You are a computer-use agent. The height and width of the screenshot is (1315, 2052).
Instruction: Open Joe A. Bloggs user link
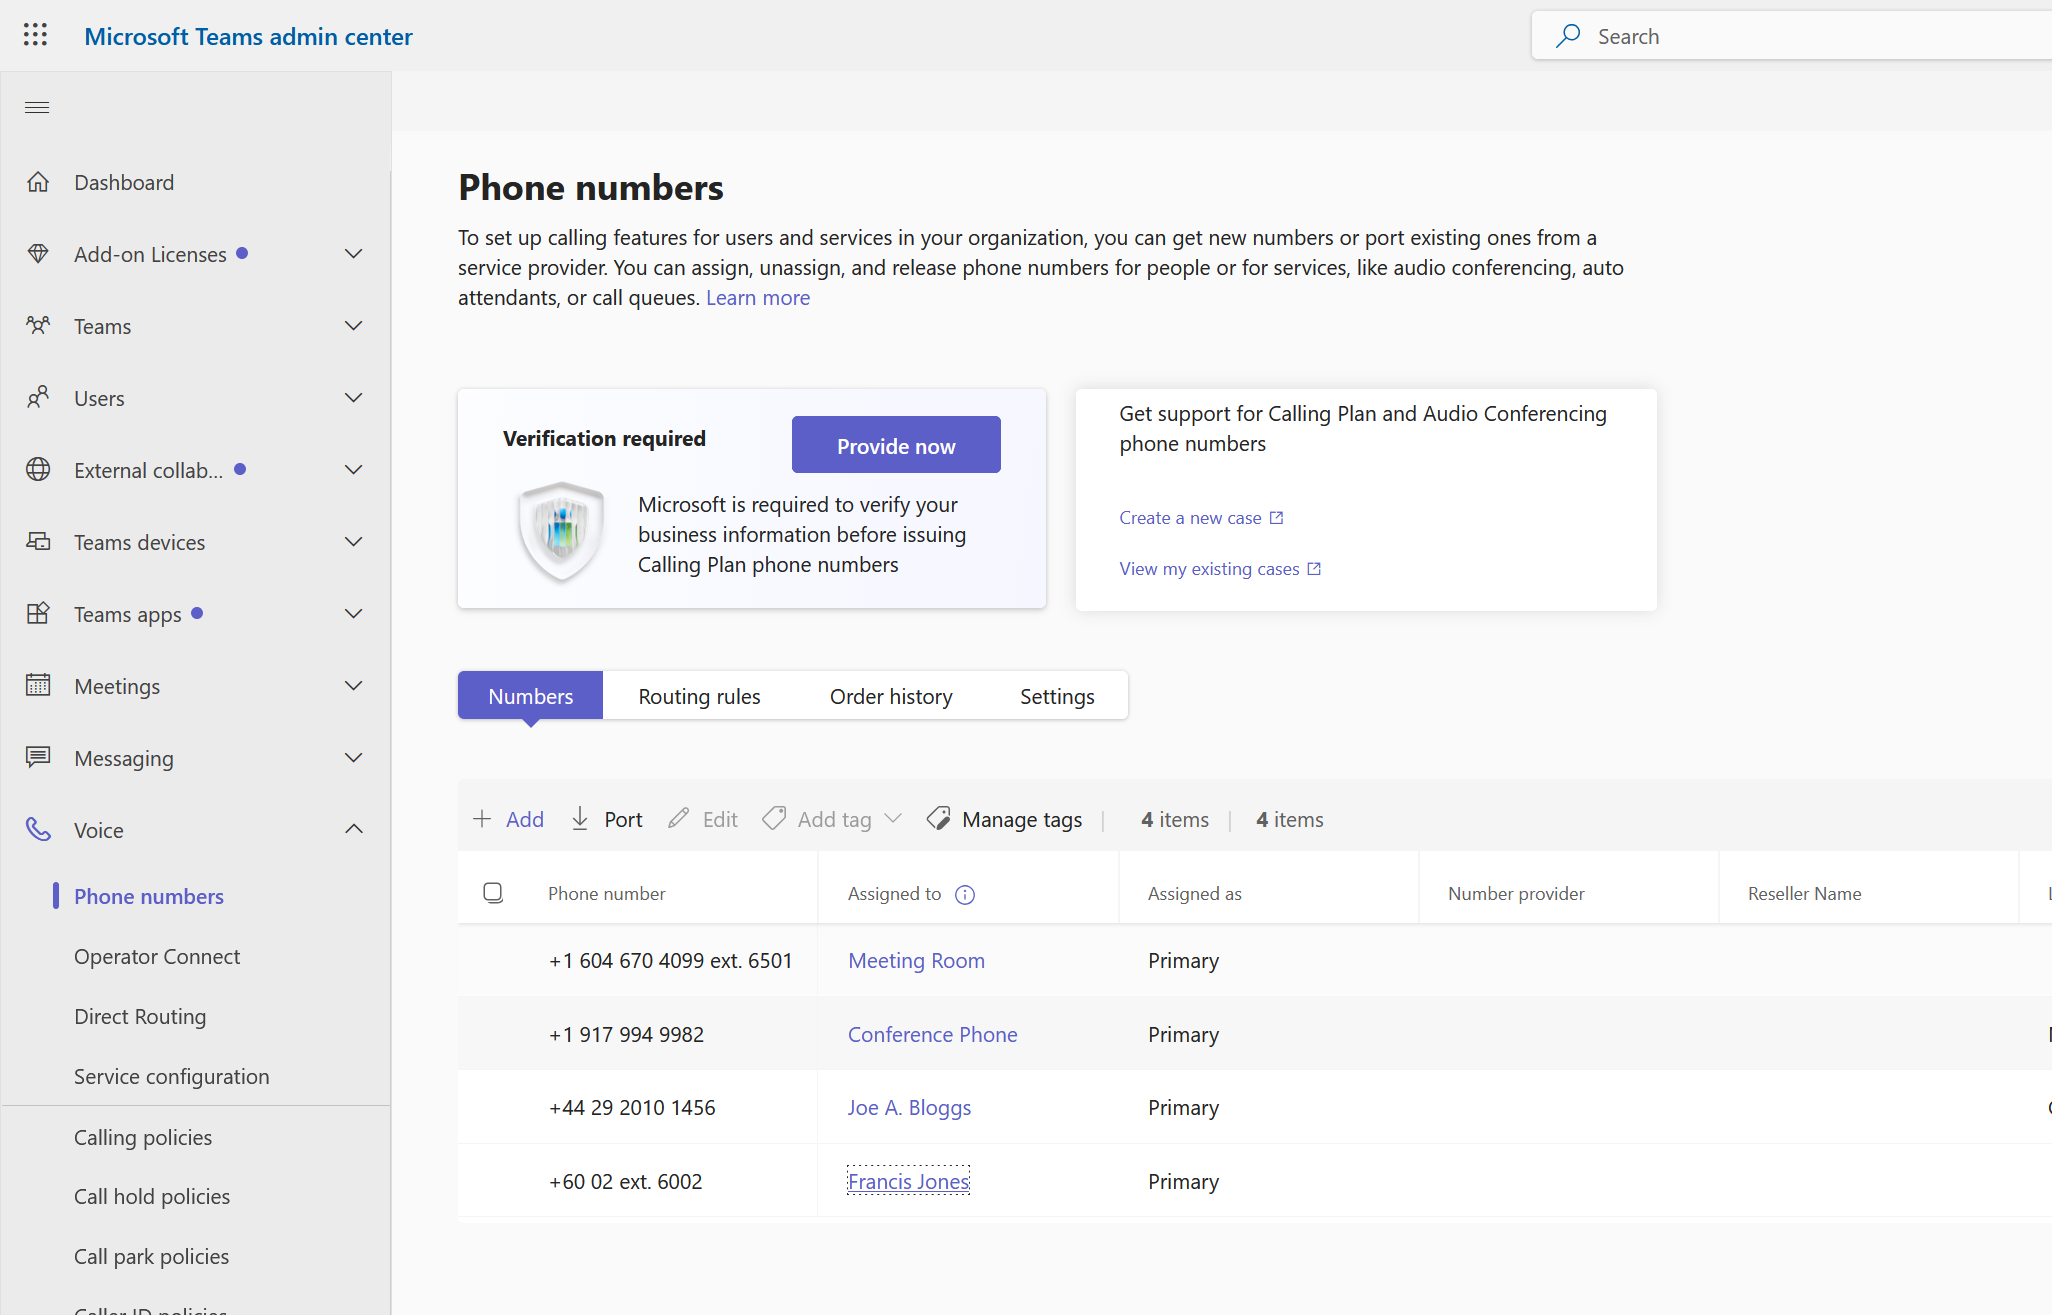click(909, 1107)
